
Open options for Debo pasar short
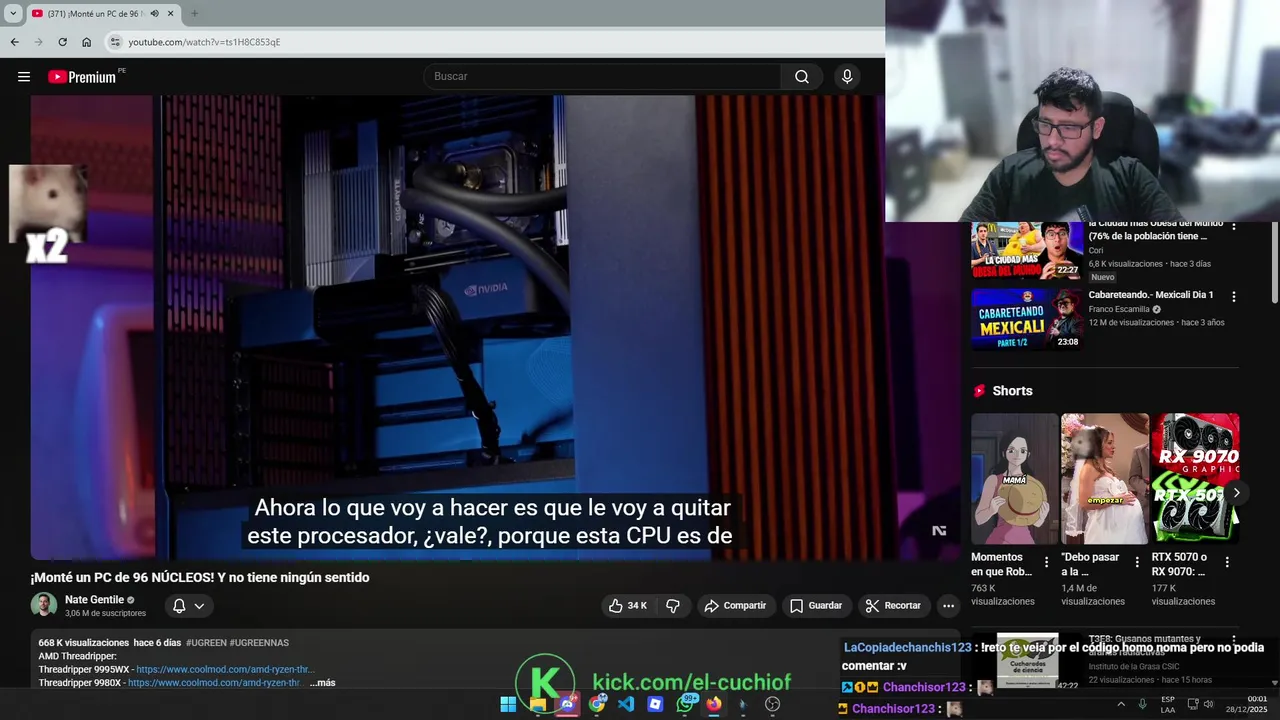1137,562
